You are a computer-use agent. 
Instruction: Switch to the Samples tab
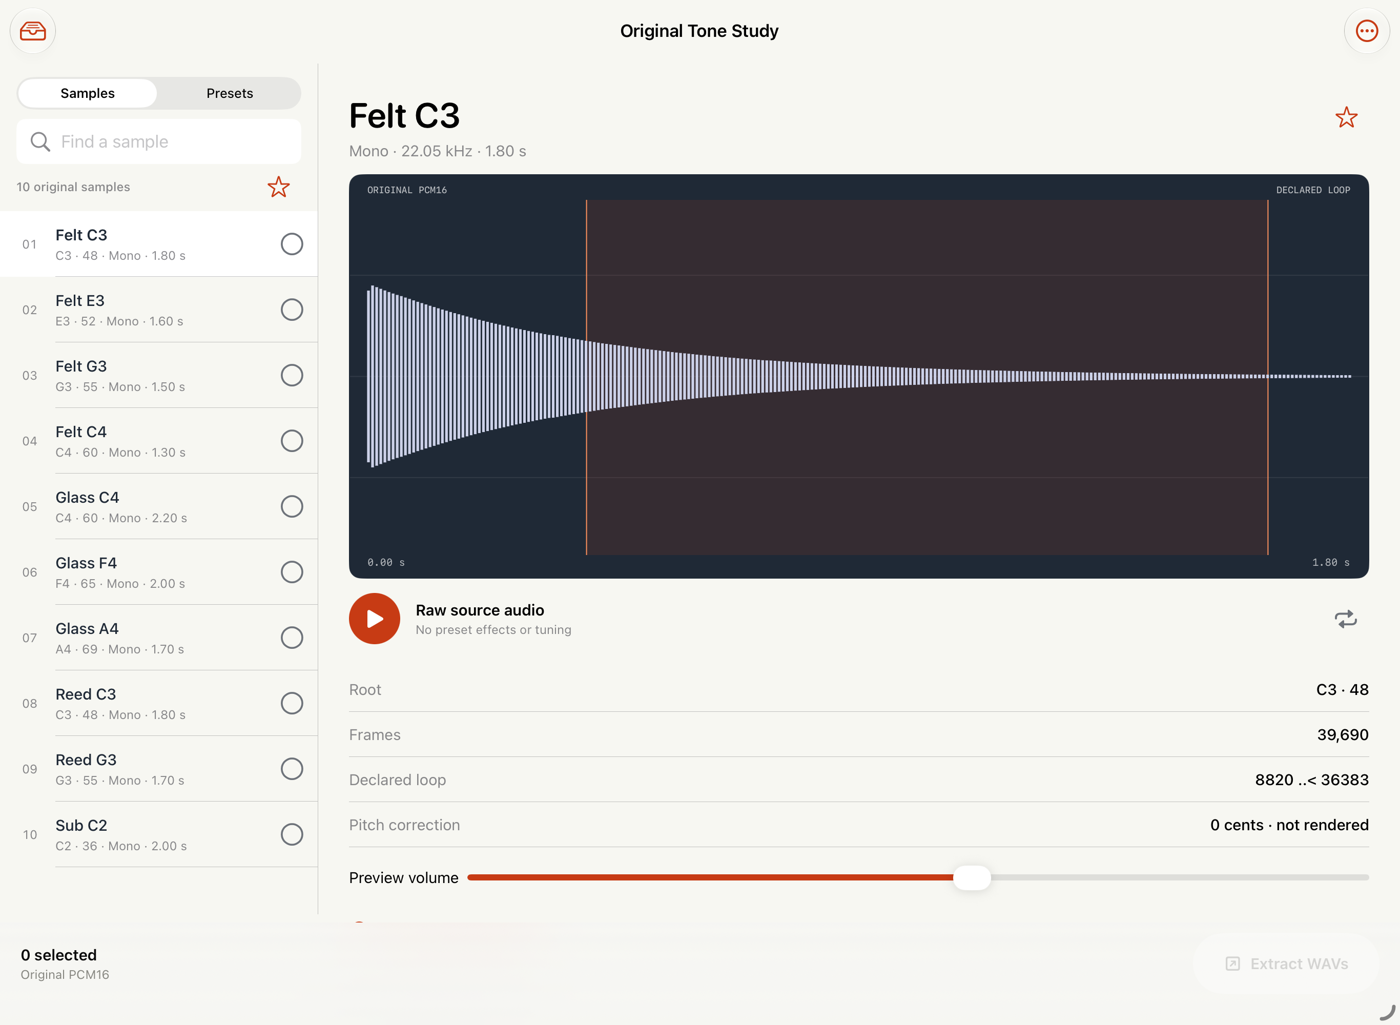coord(88,93)
